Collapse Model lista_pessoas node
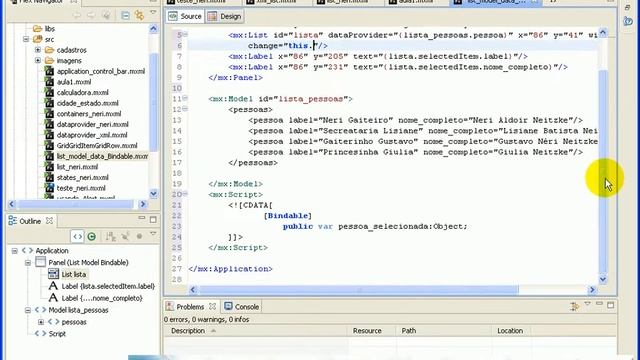 (28, 310)
